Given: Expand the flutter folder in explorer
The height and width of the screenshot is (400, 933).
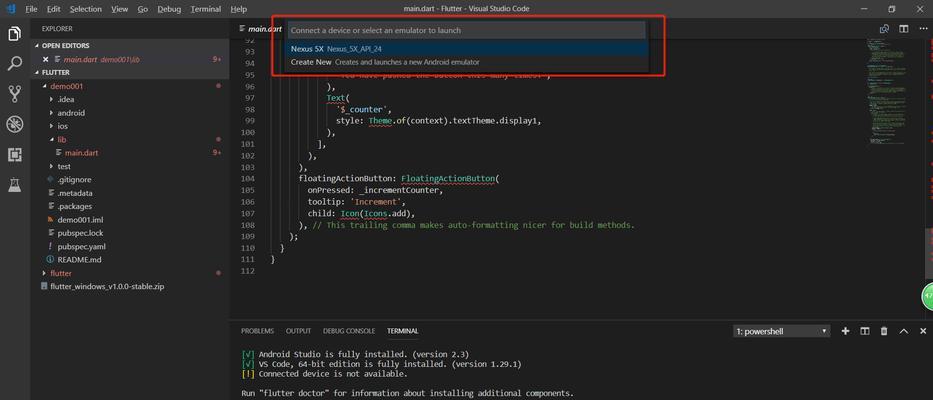Looking at the screenshot, I should click(x=61, y=273).
